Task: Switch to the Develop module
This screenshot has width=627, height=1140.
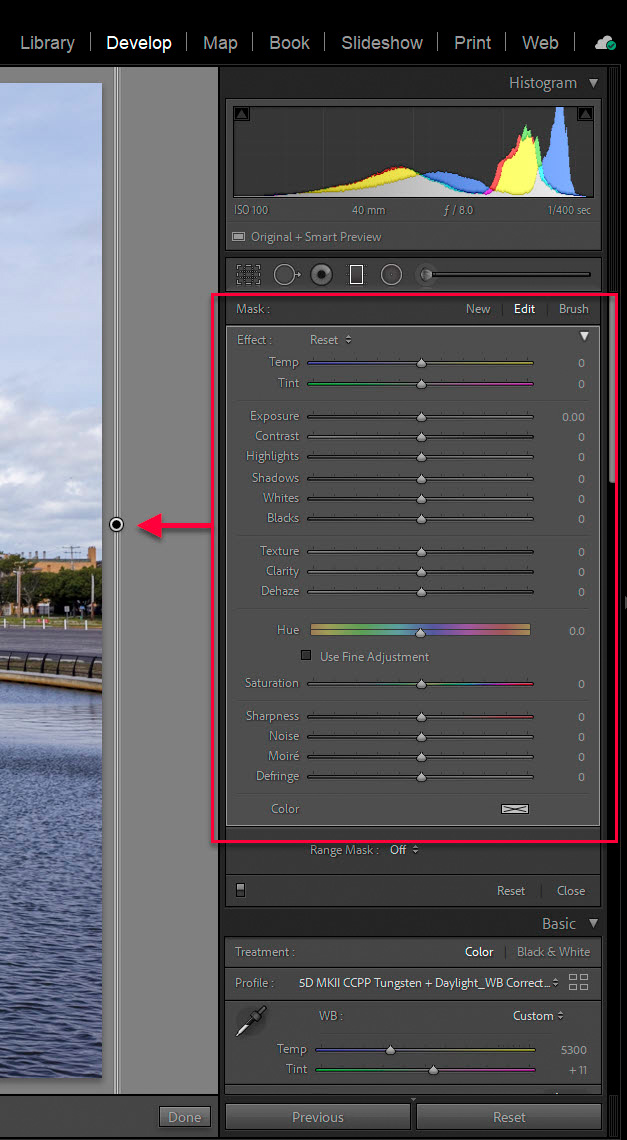Action: (139, 43)
